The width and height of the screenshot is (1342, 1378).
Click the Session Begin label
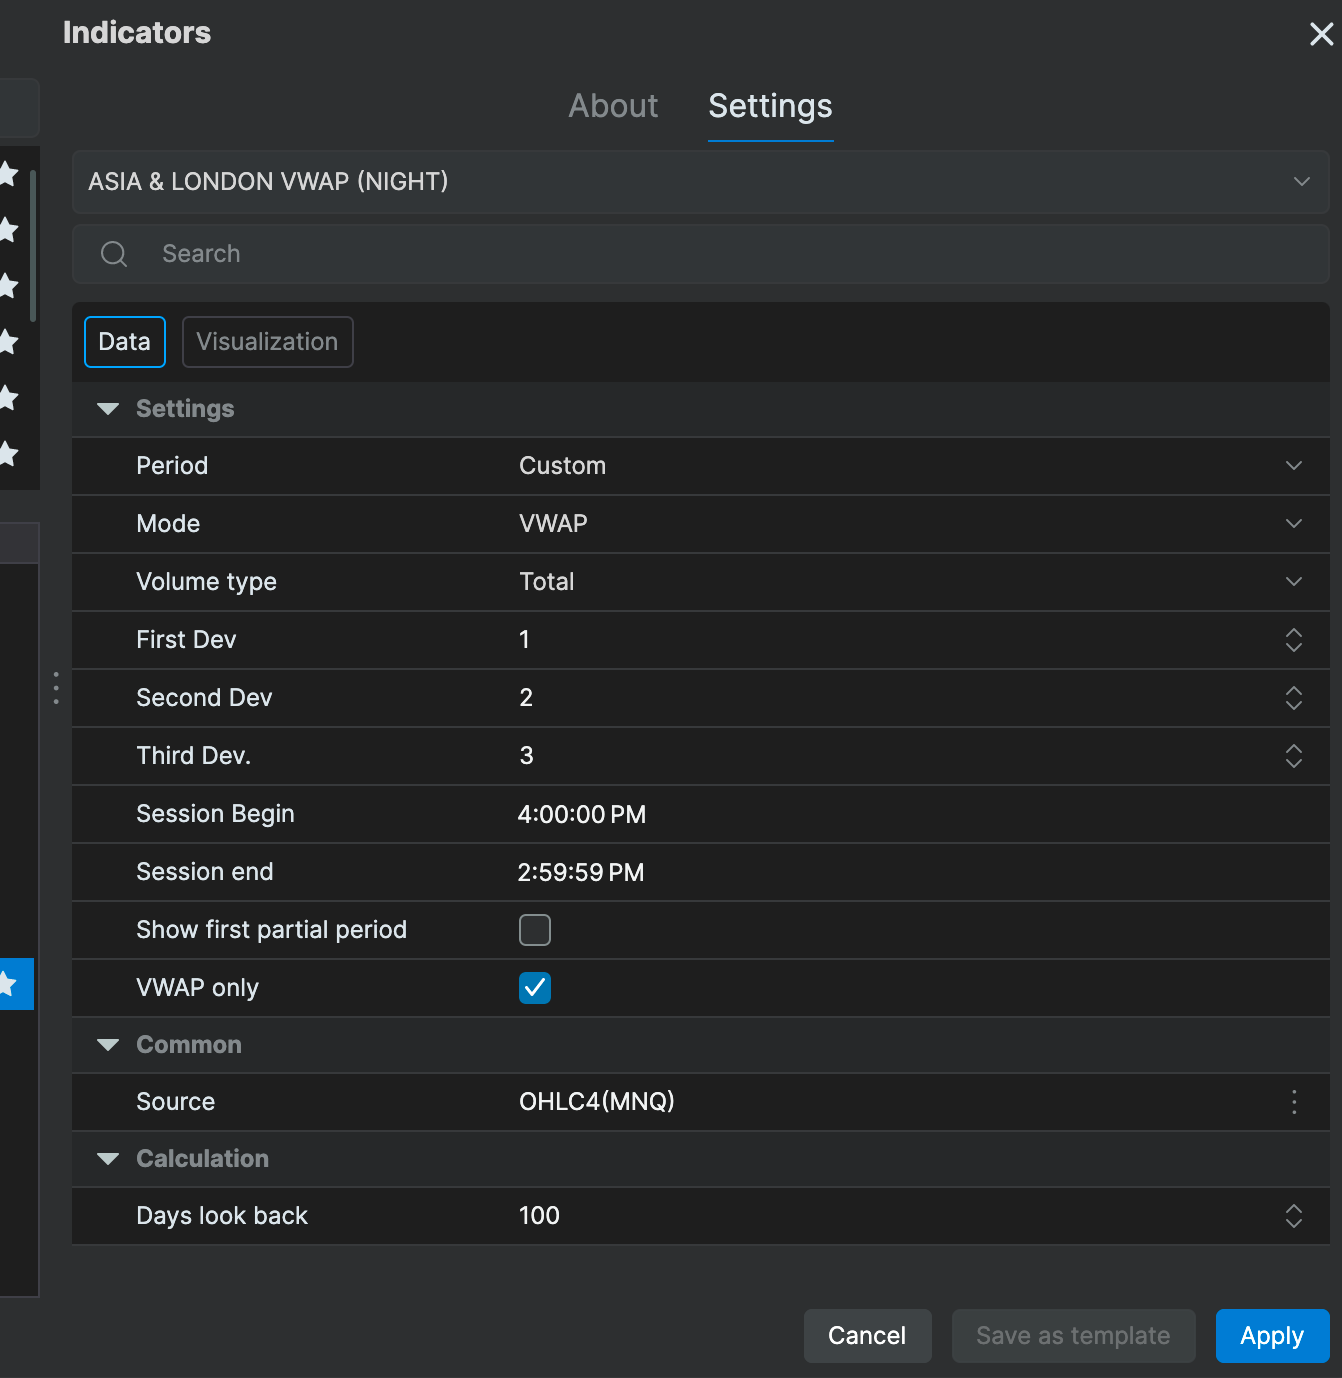(215, 814)
